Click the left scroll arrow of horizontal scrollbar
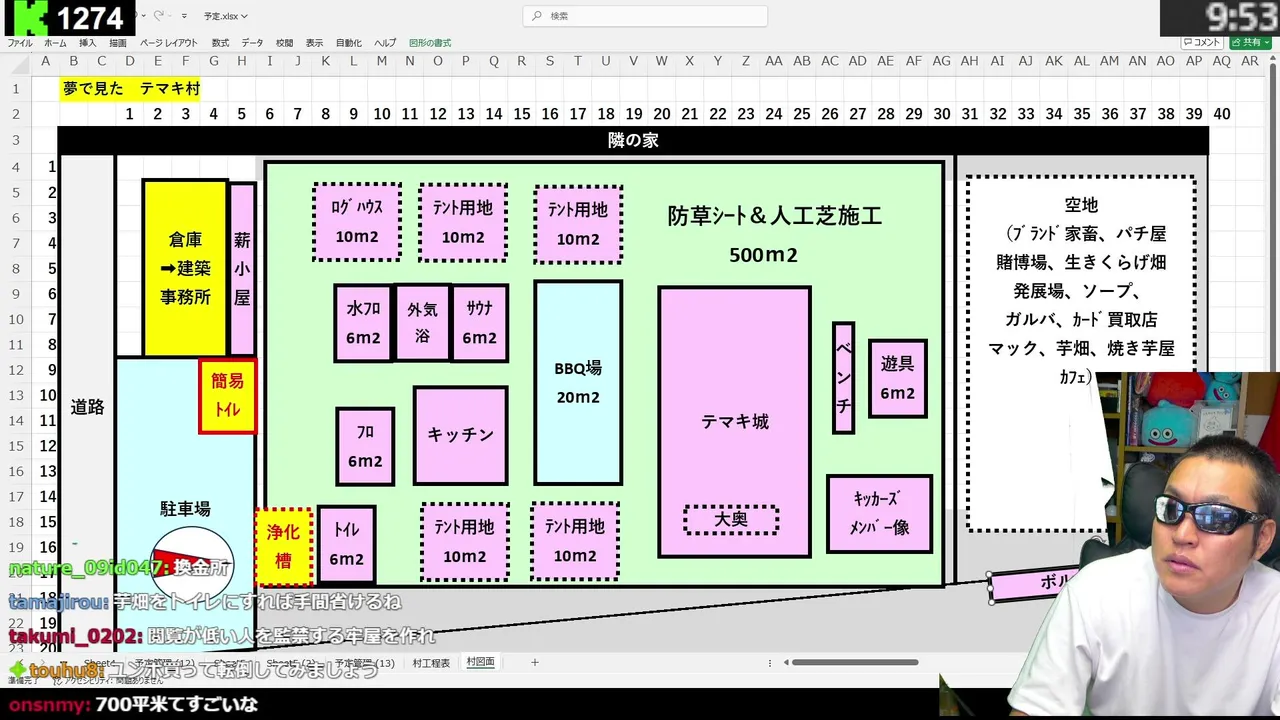 786,662
